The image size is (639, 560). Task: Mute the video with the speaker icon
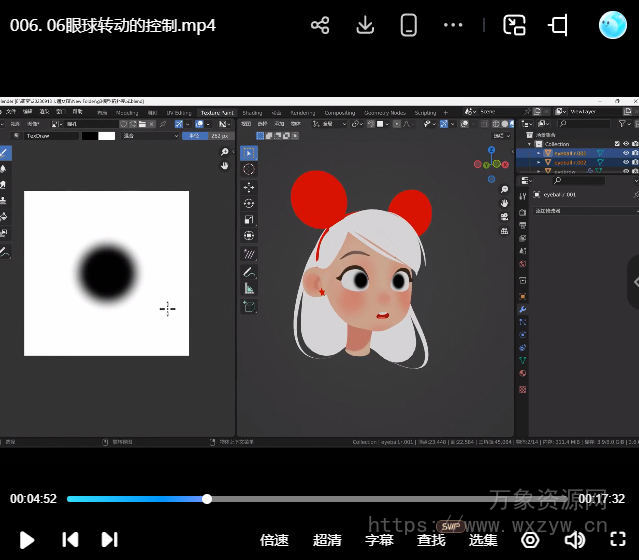coord(574,540)
